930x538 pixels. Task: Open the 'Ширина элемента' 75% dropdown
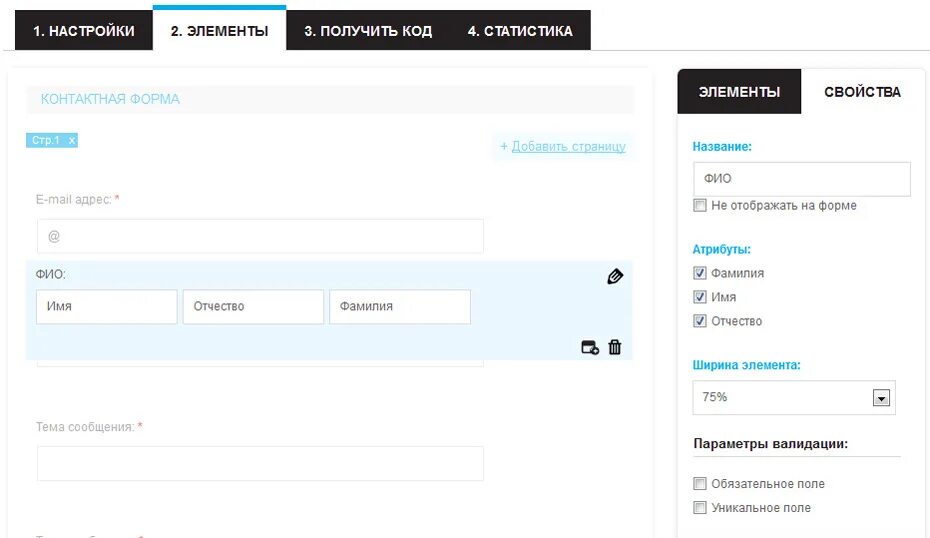[x=794, y=397]
